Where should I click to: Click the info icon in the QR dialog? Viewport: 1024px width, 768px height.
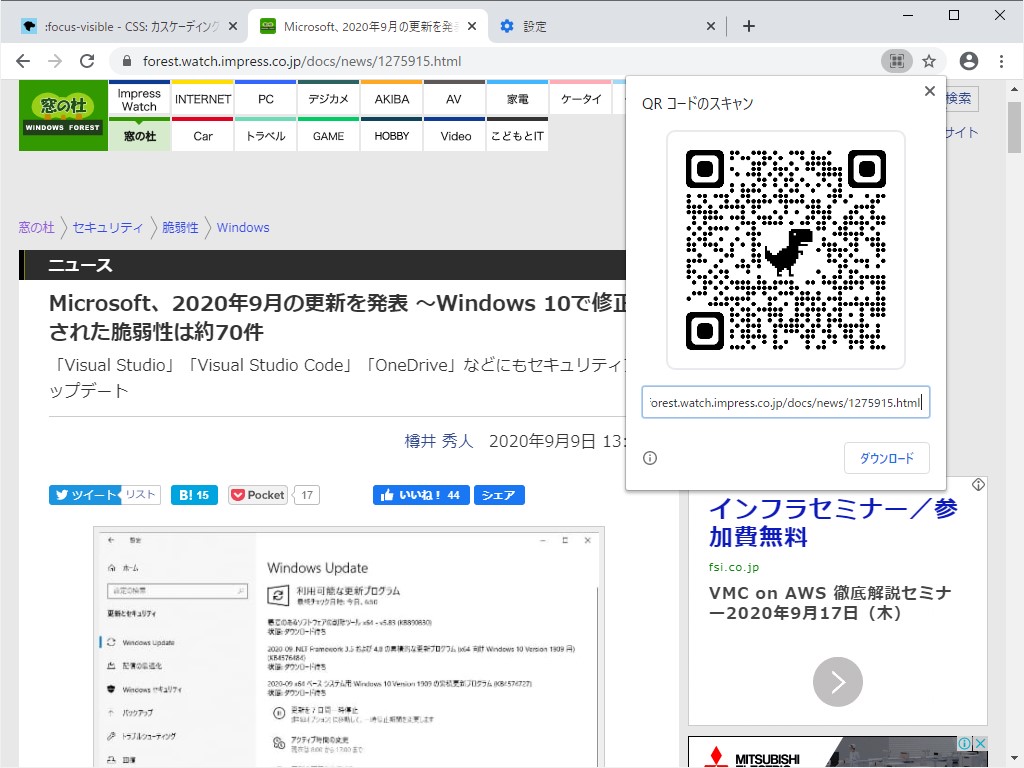point(650,458)
